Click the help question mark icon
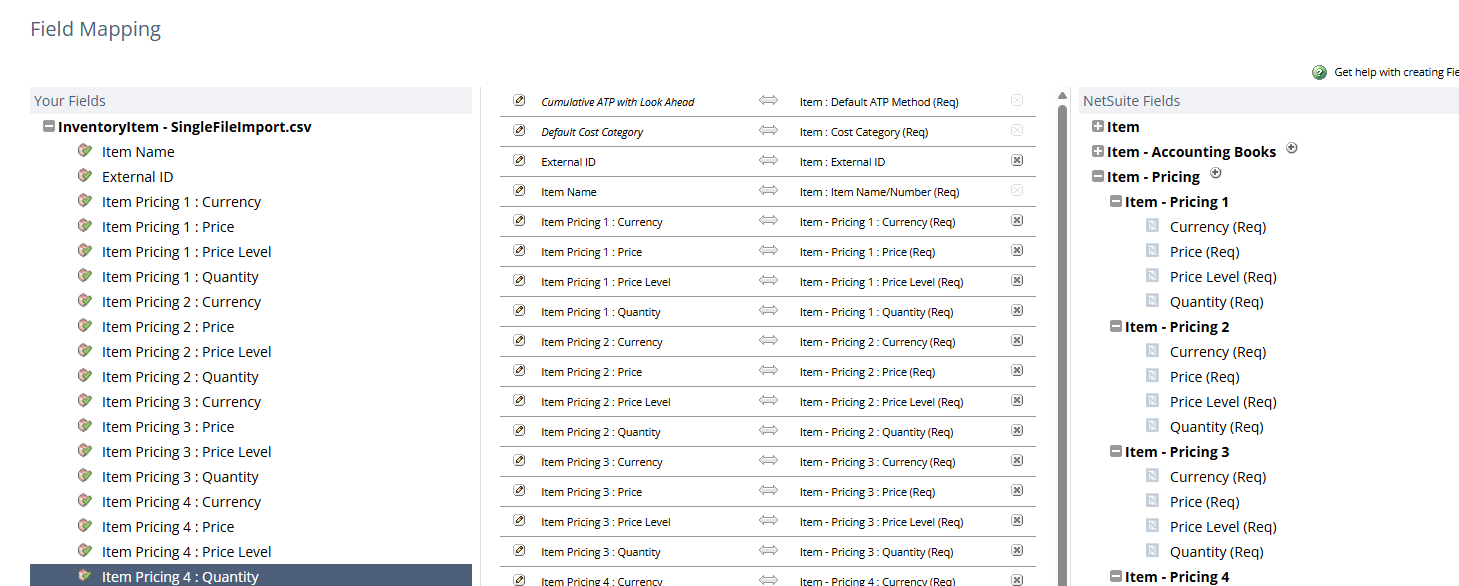 [x=1320, y=72]
